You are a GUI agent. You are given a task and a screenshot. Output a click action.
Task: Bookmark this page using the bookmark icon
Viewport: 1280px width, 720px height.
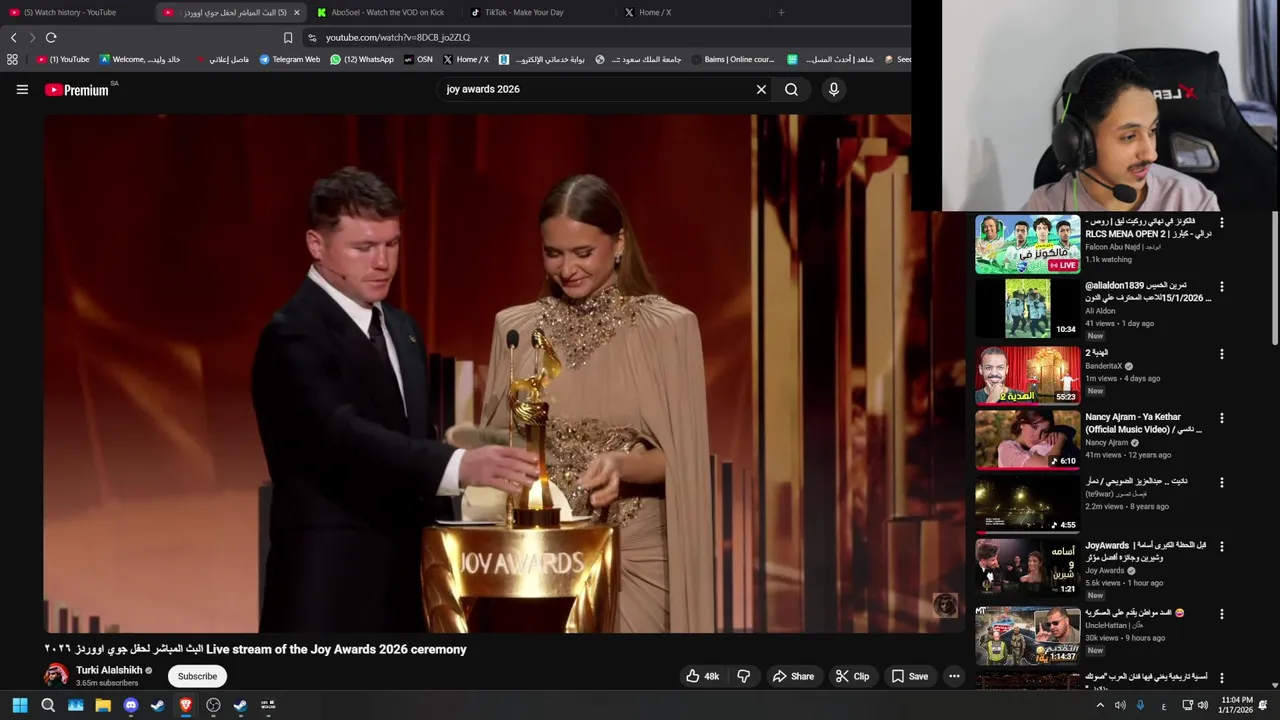[288, 37]
